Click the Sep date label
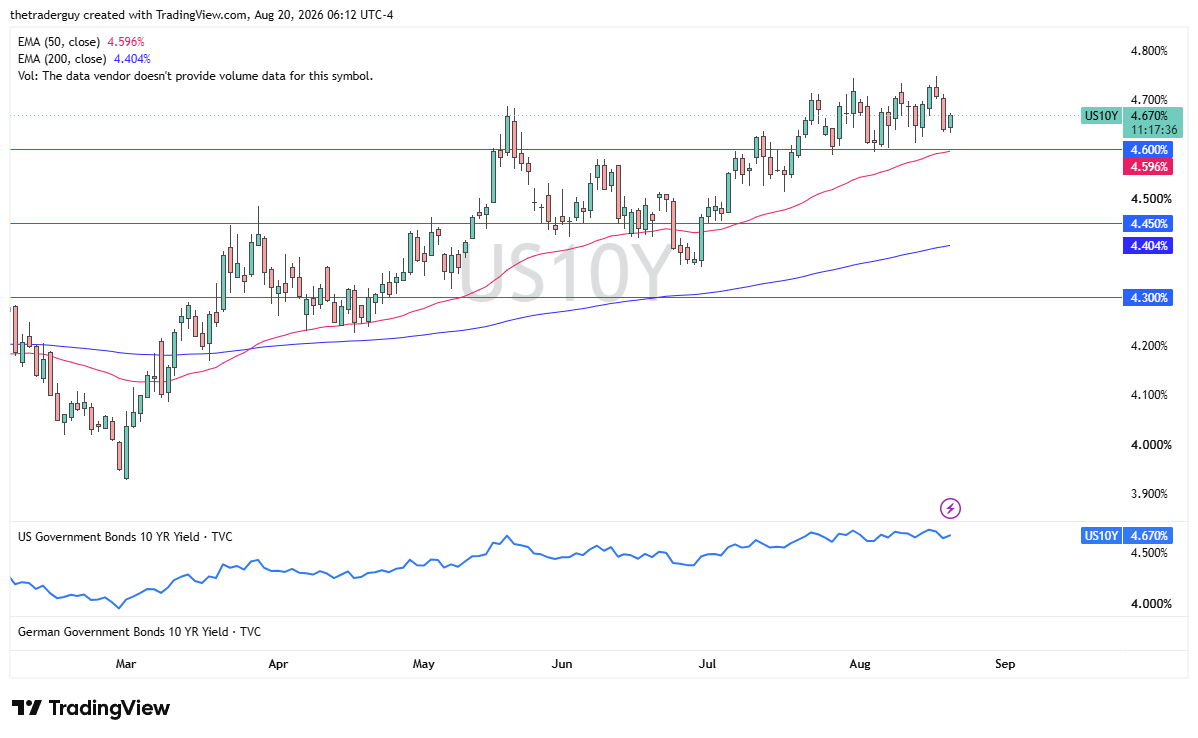This screenshot has height=738, width=1198. click(x=1005, y=664)
